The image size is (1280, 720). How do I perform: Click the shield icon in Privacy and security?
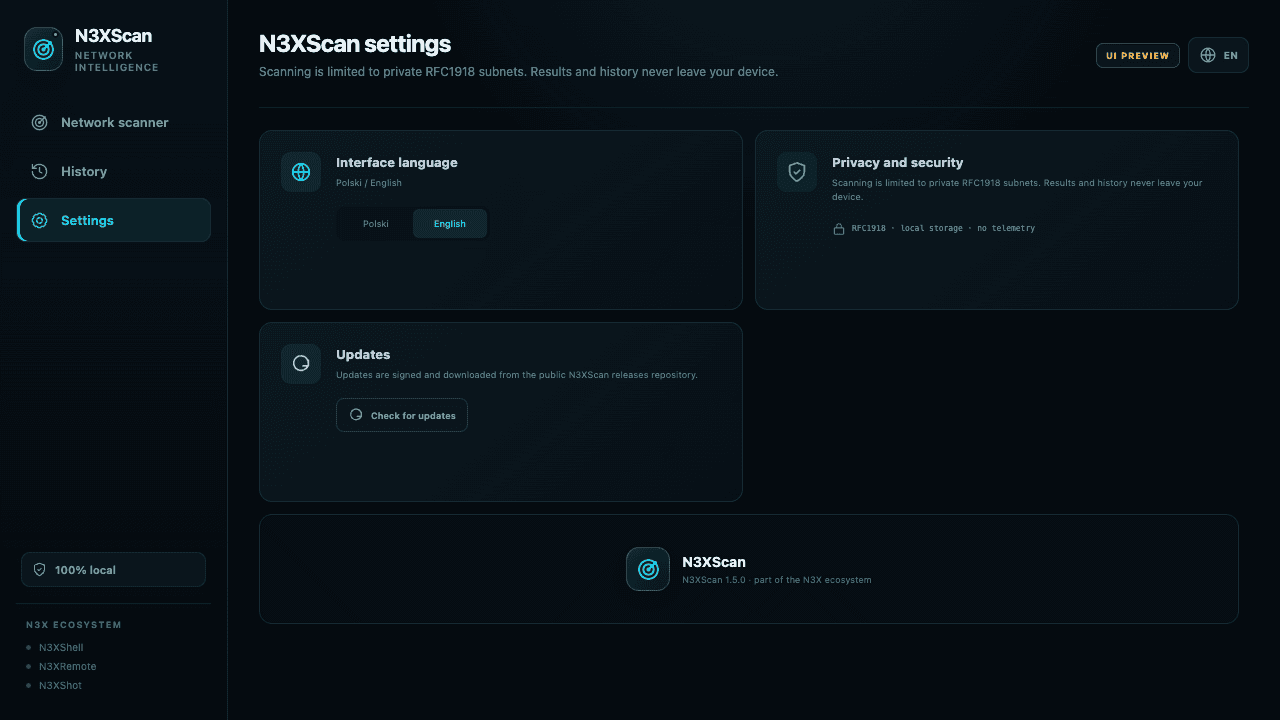pyautogui.click(x=797, y=172)
